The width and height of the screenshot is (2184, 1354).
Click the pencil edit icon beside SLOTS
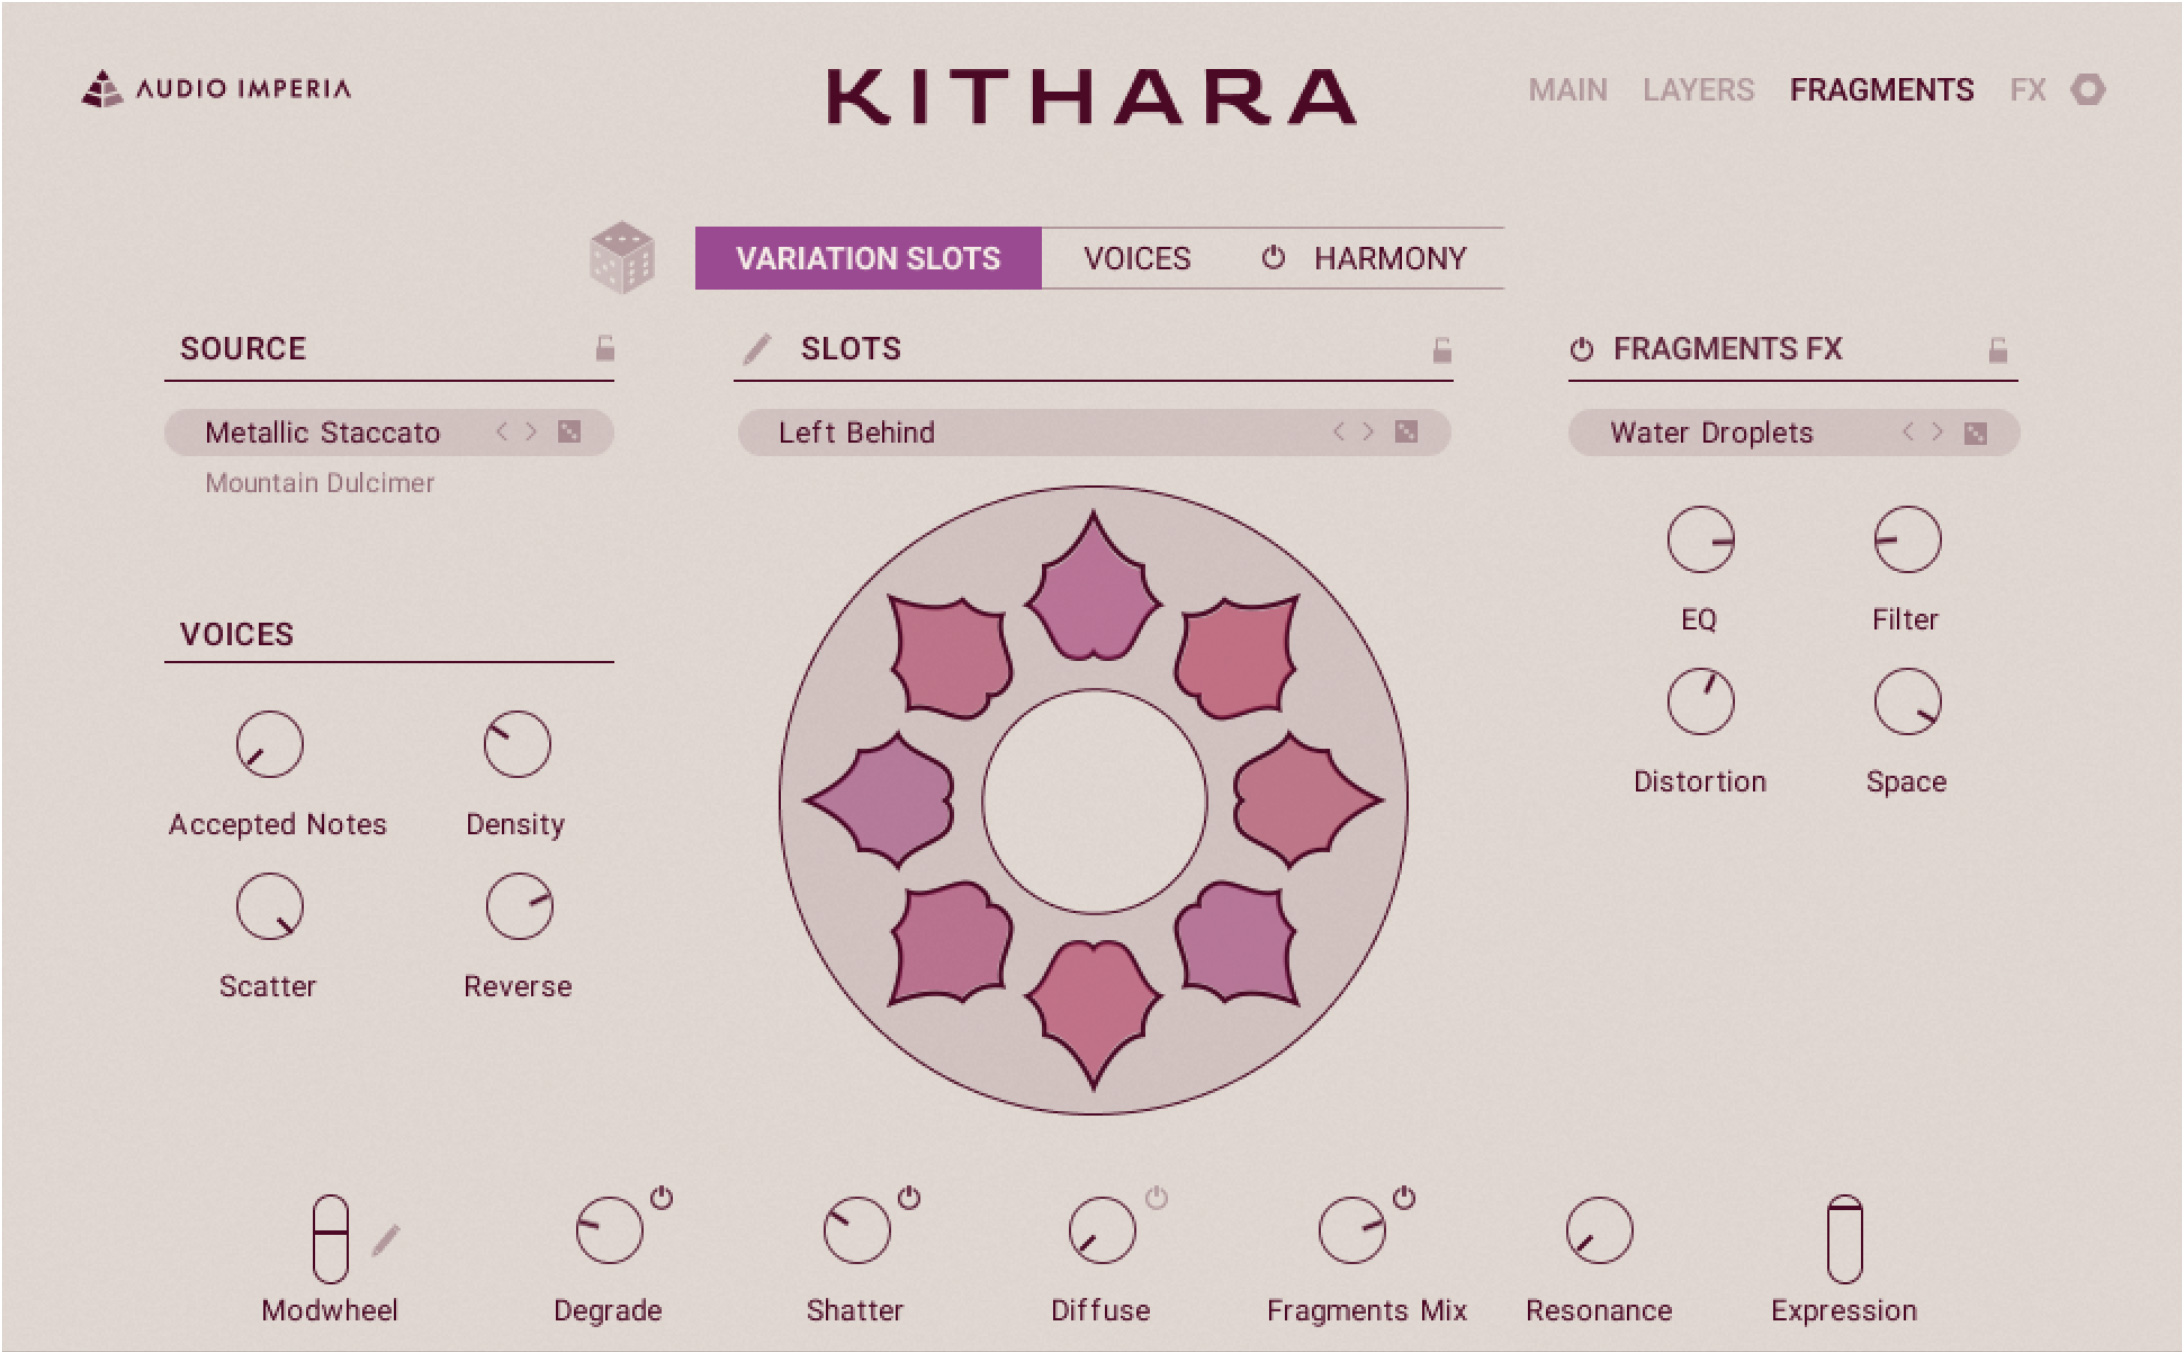pyautogui.click(x=757, y=349)
